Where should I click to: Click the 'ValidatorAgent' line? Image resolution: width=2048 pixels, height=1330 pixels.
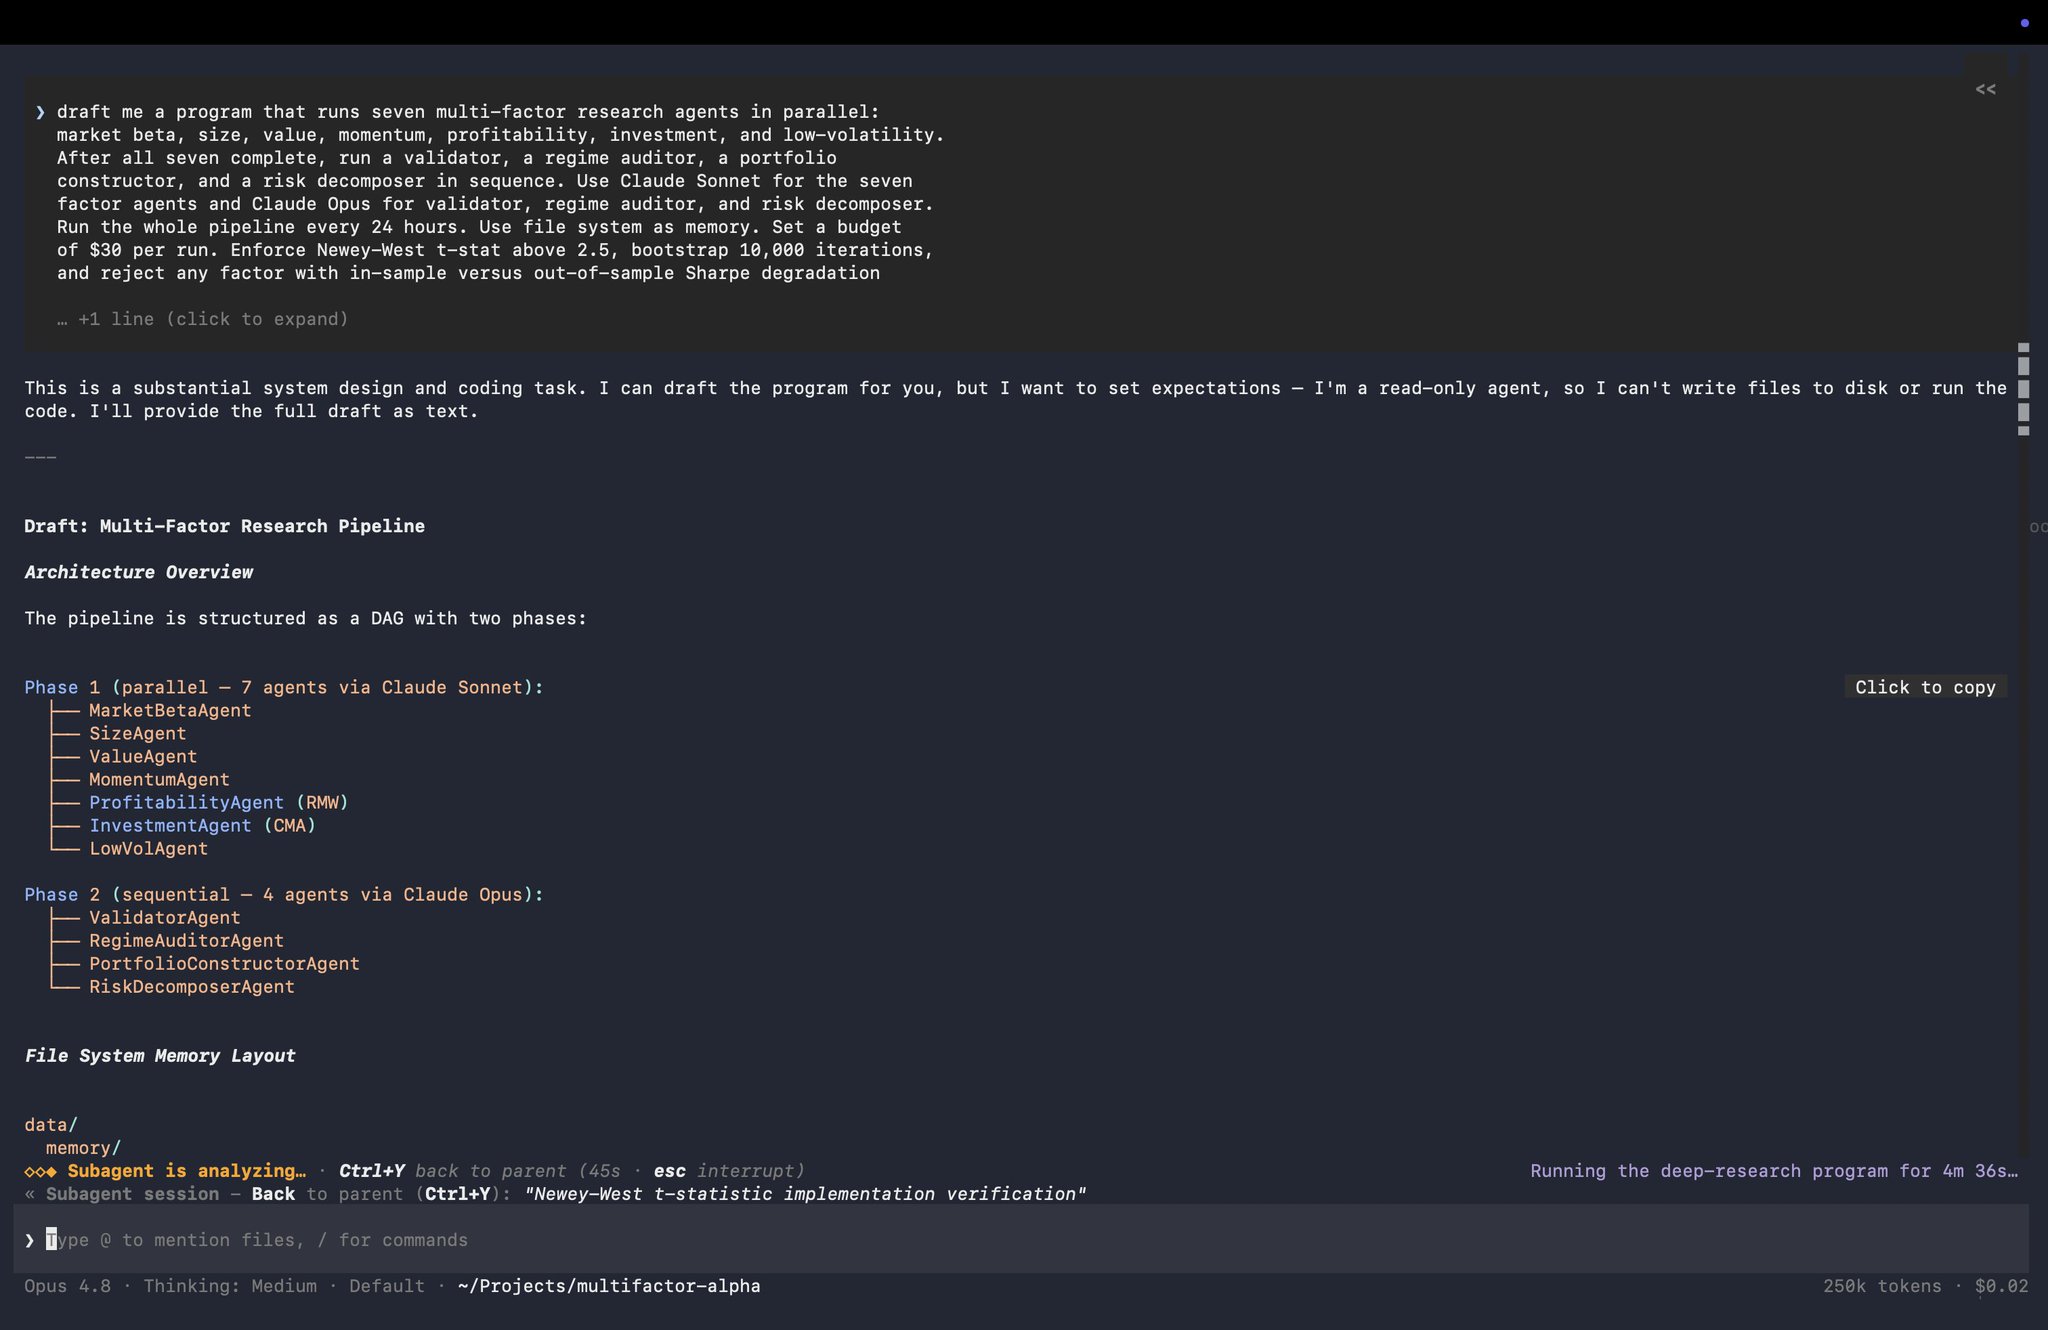coord(164,917)
